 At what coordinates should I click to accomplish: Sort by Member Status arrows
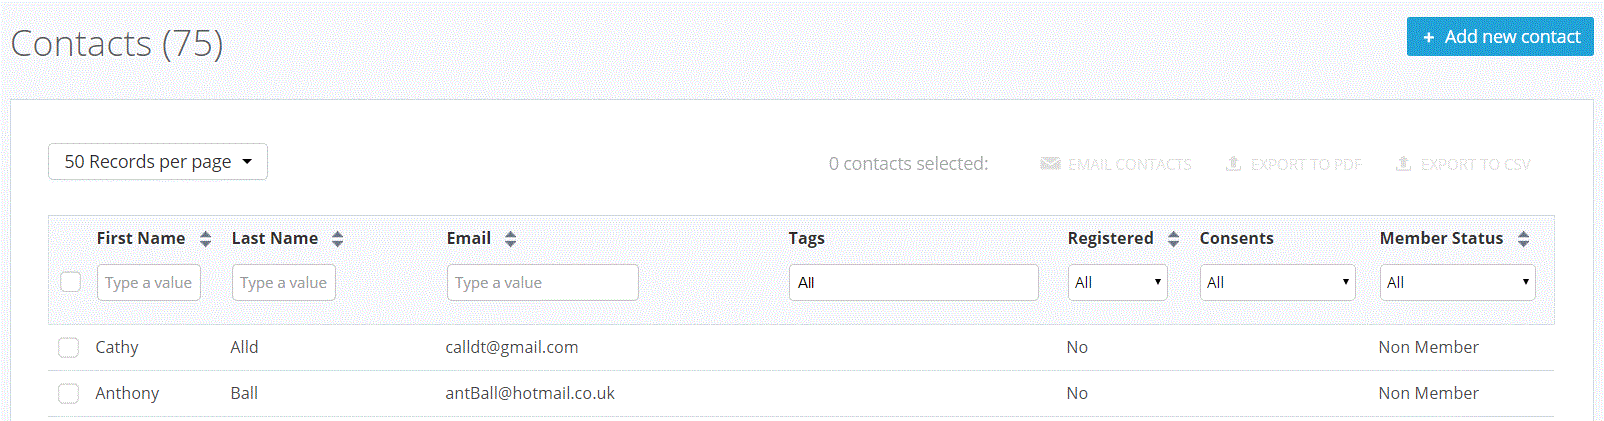(1523, 239)
